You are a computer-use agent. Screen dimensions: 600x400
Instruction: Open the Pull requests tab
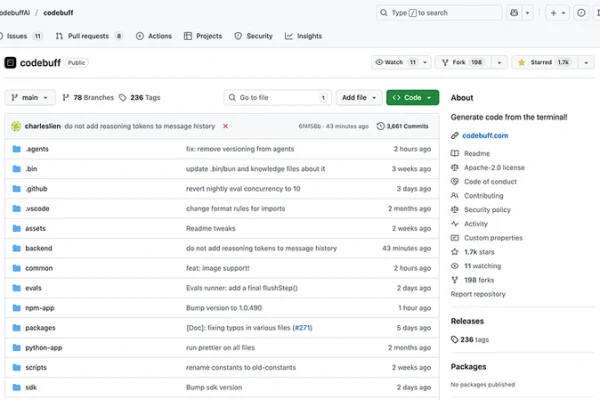tap(89, 36)
